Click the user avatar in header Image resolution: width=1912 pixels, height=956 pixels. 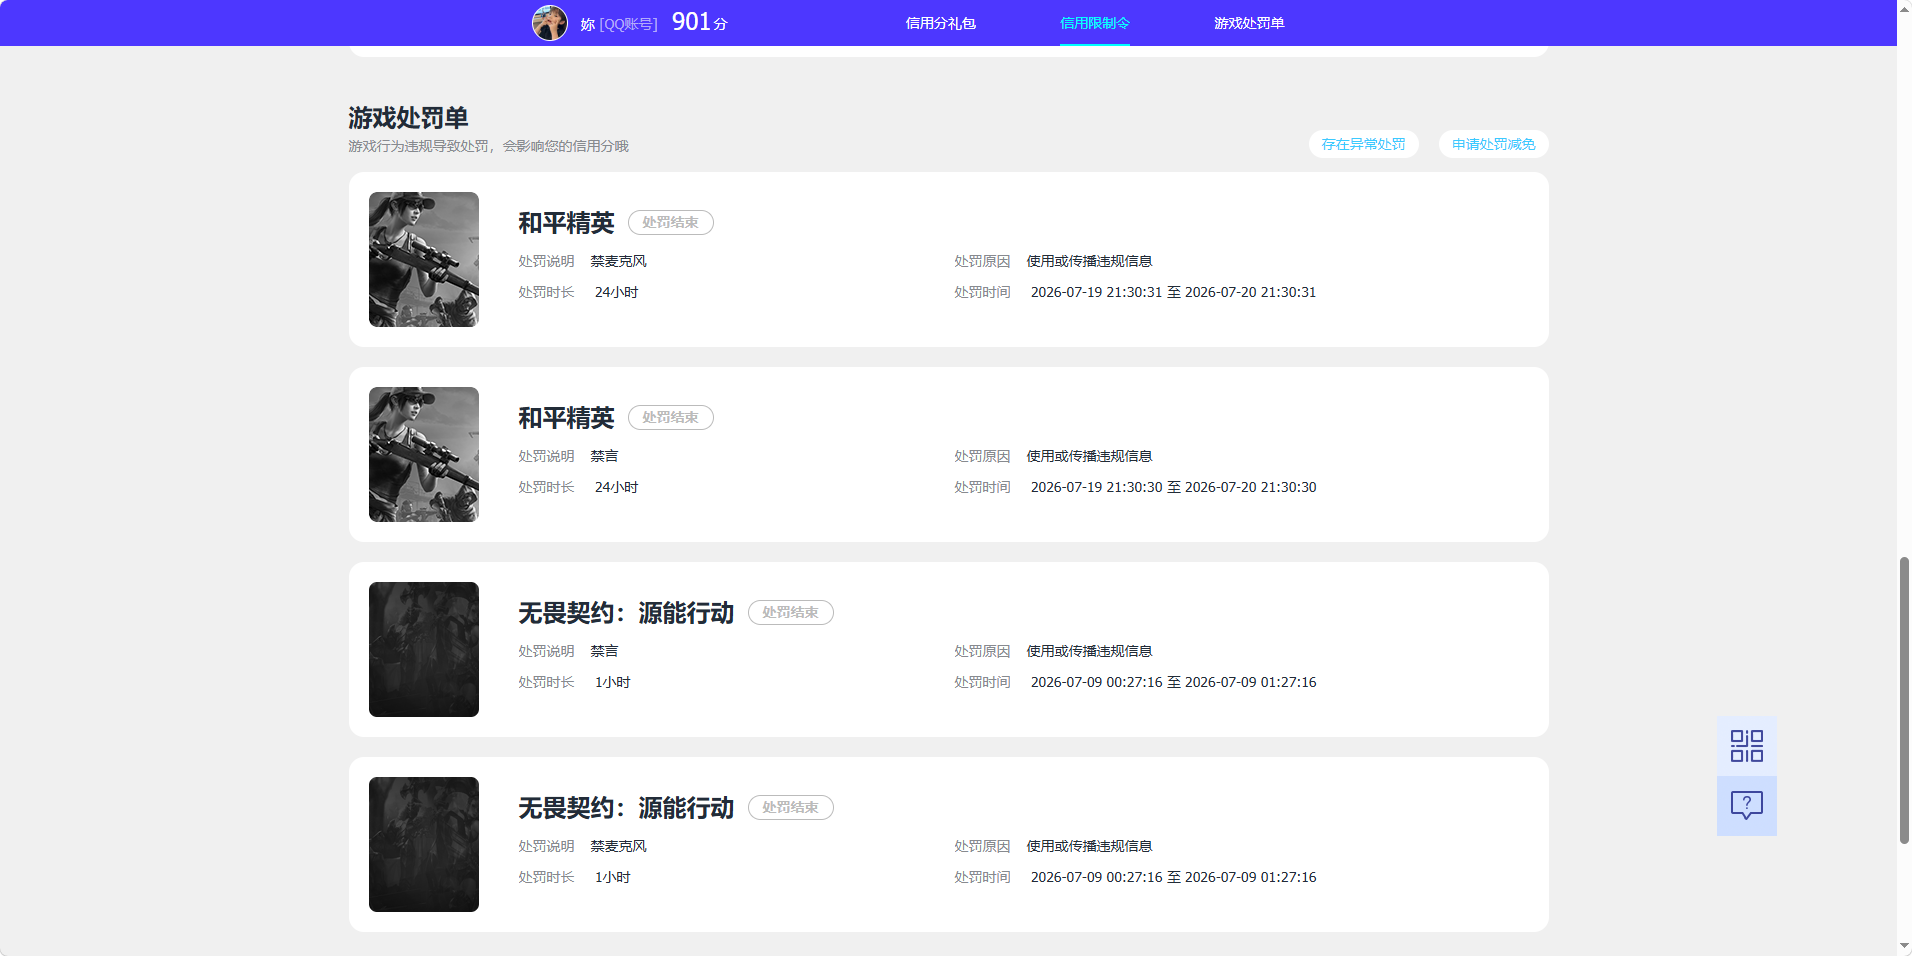(549, 22)
